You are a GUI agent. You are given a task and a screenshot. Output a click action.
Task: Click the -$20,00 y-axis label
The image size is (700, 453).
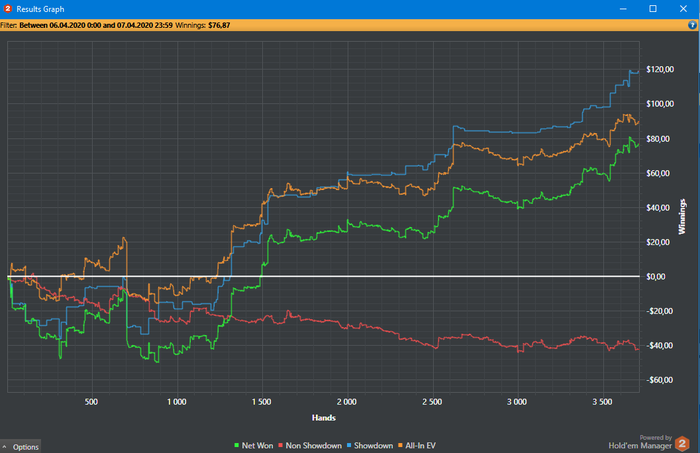coord(659,311)
